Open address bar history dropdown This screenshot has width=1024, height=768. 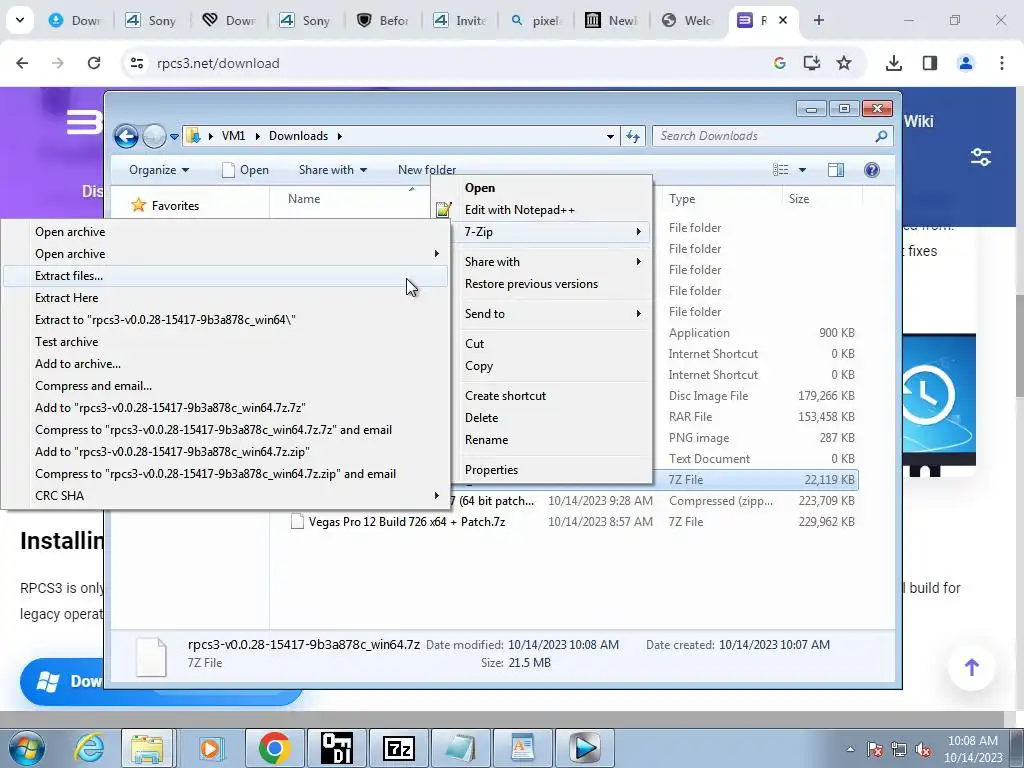point(610,136)
